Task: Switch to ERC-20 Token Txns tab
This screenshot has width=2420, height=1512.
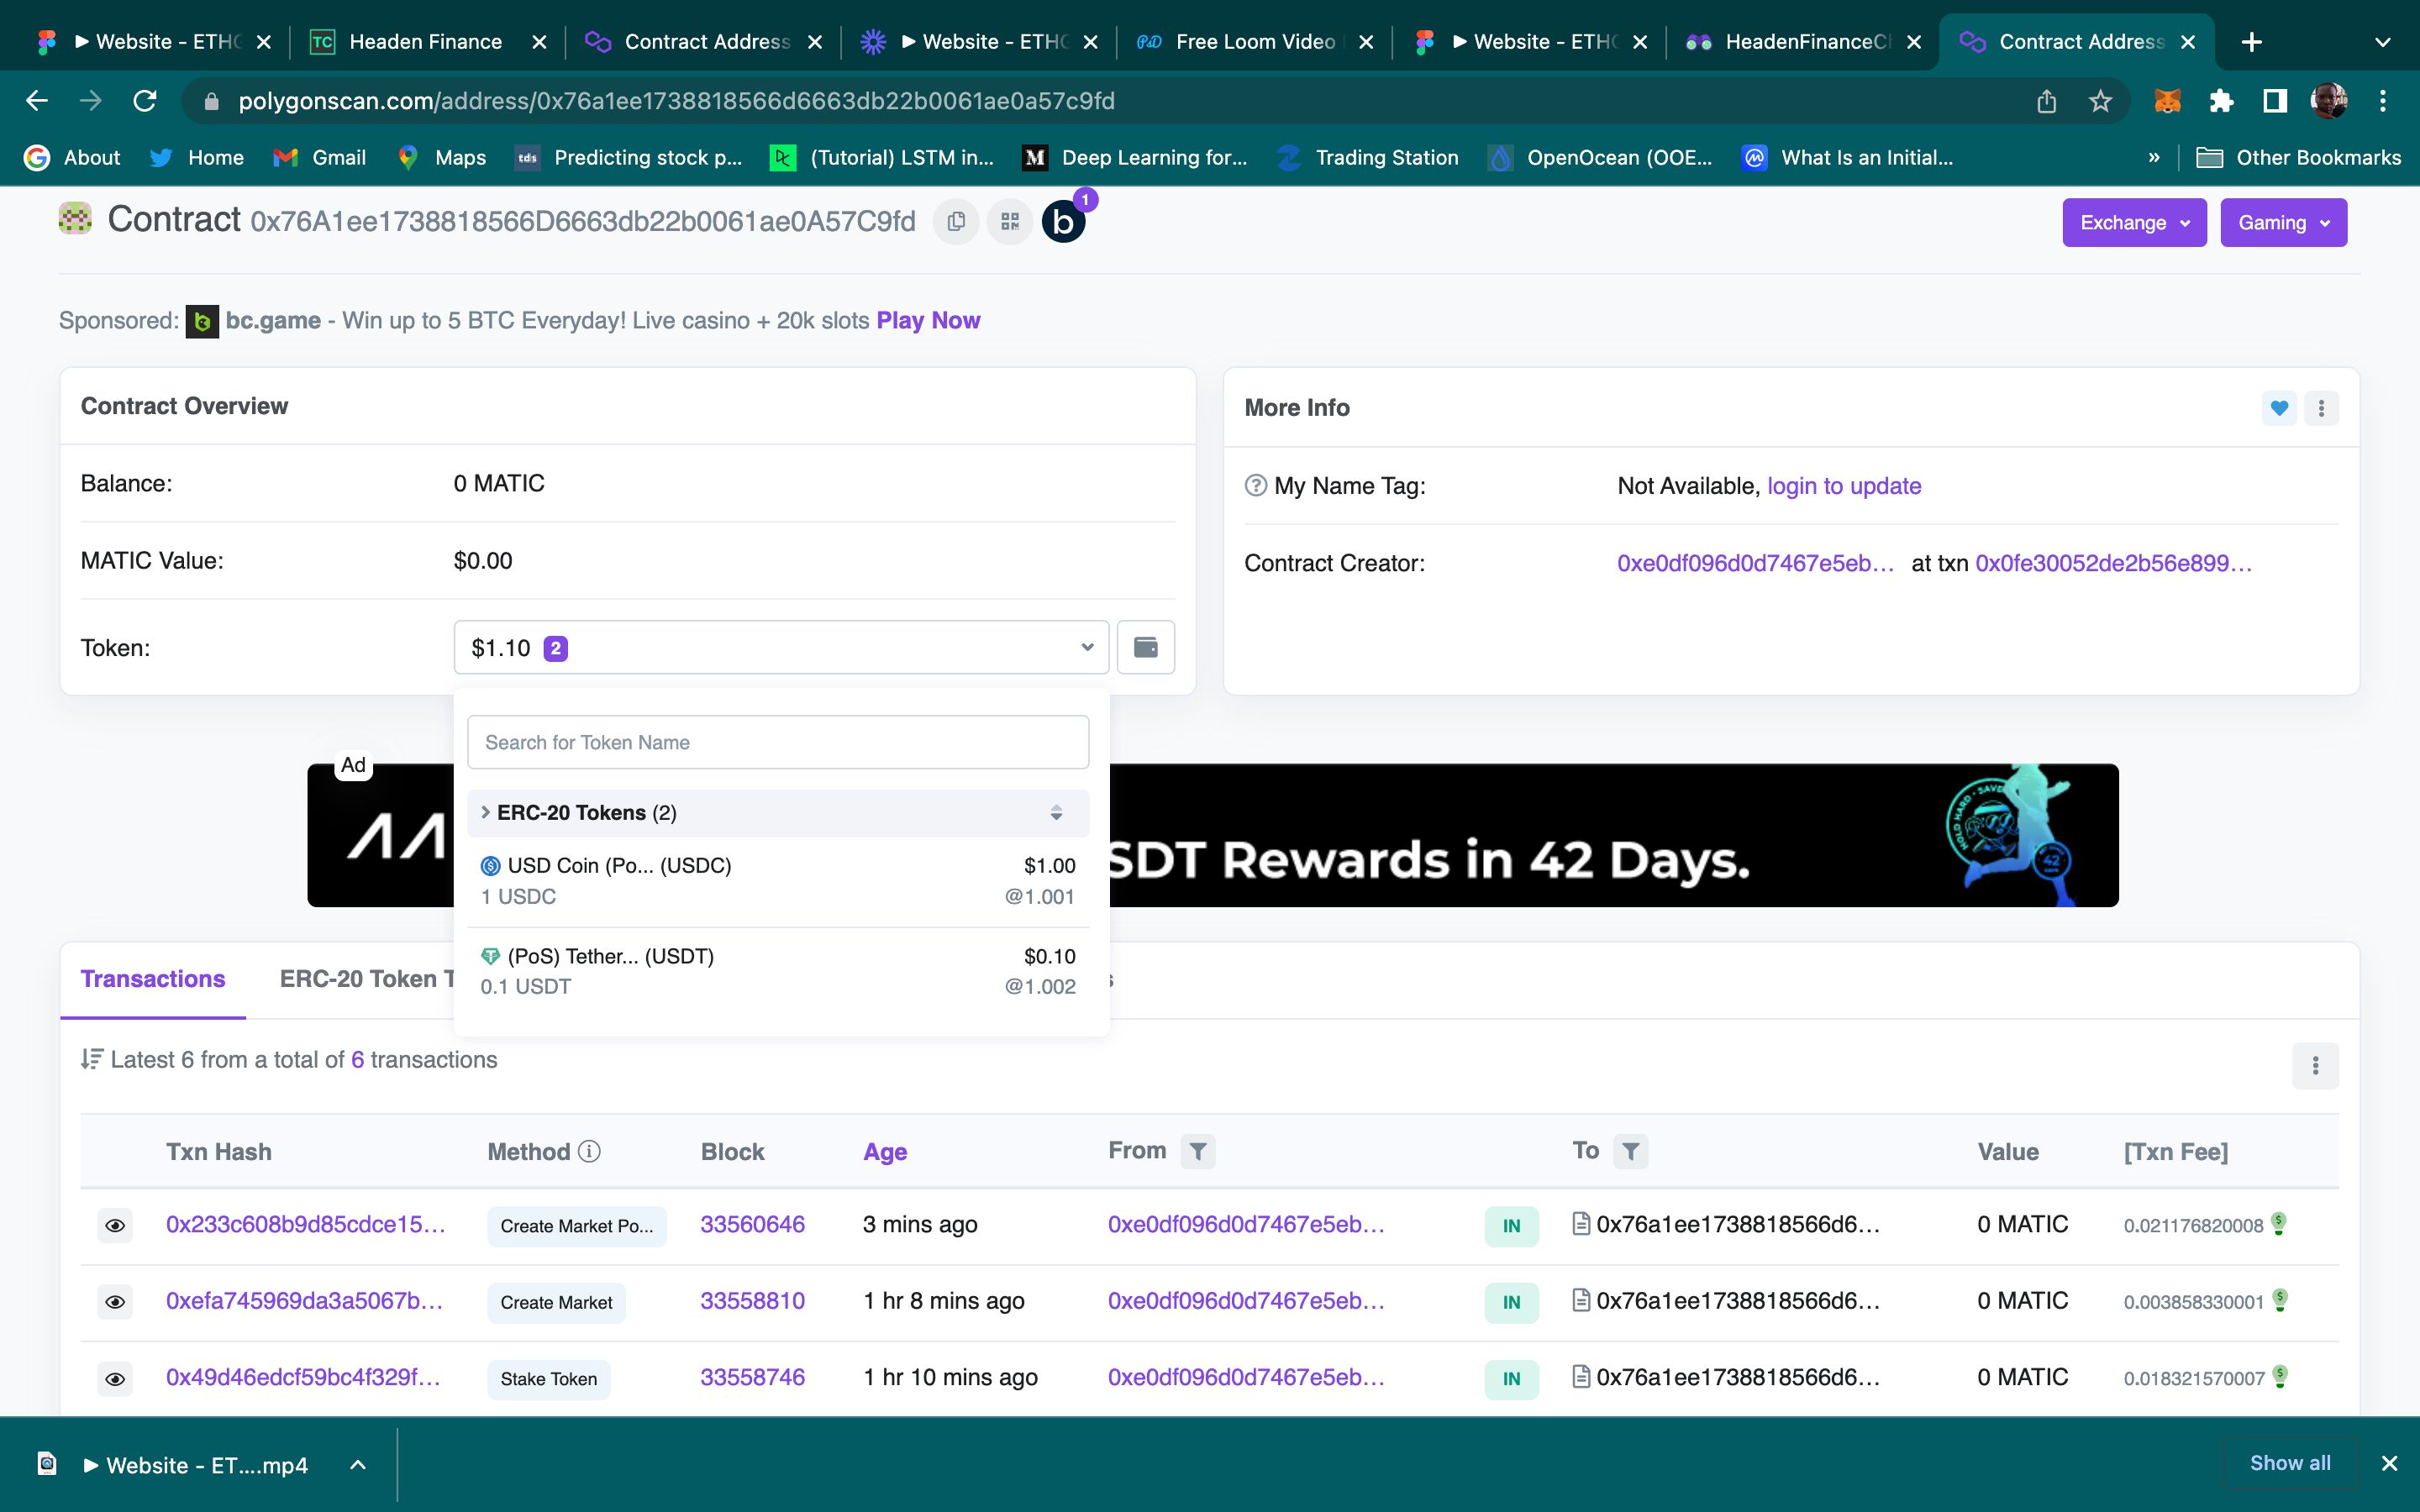Action: 366,979
